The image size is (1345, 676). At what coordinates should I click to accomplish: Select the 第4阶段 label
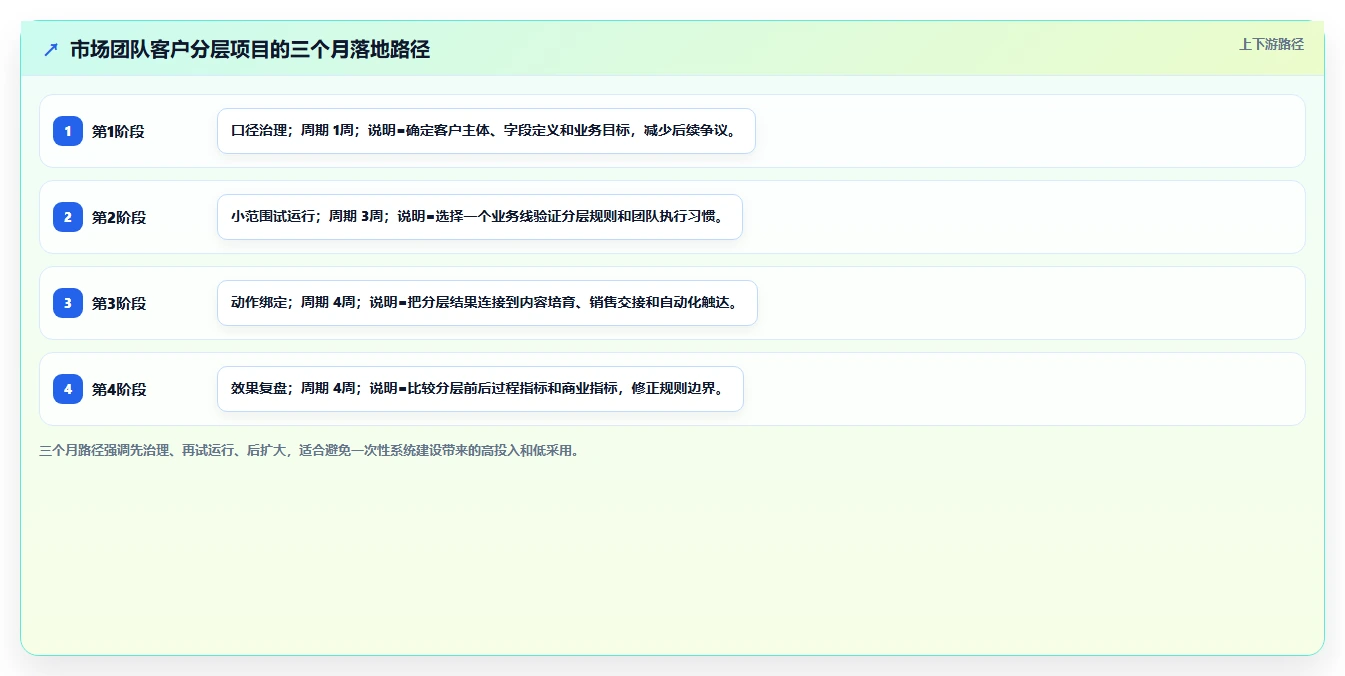point(118,389)
